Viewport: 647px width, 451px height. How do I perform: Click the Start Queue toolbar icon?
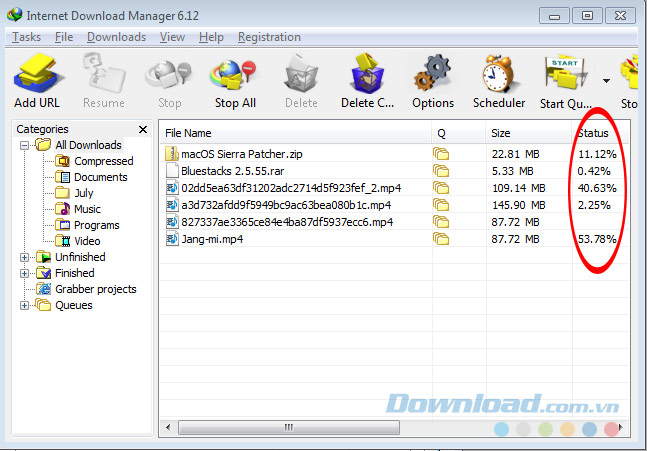566,73
